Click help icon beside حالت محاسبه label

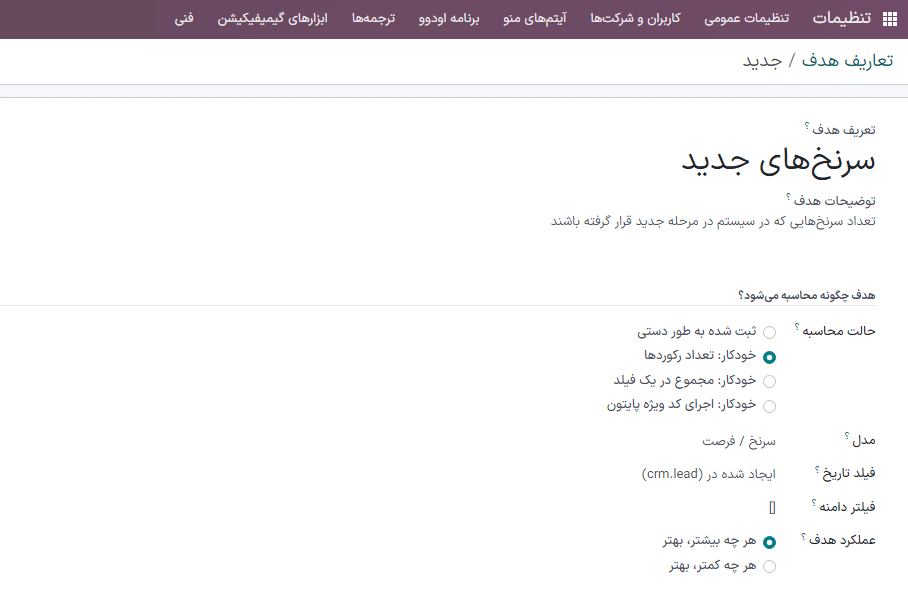coord(811,326)
